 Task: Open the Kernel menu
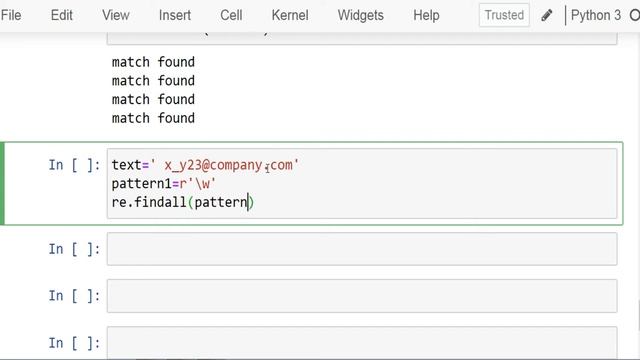(290, 16)
